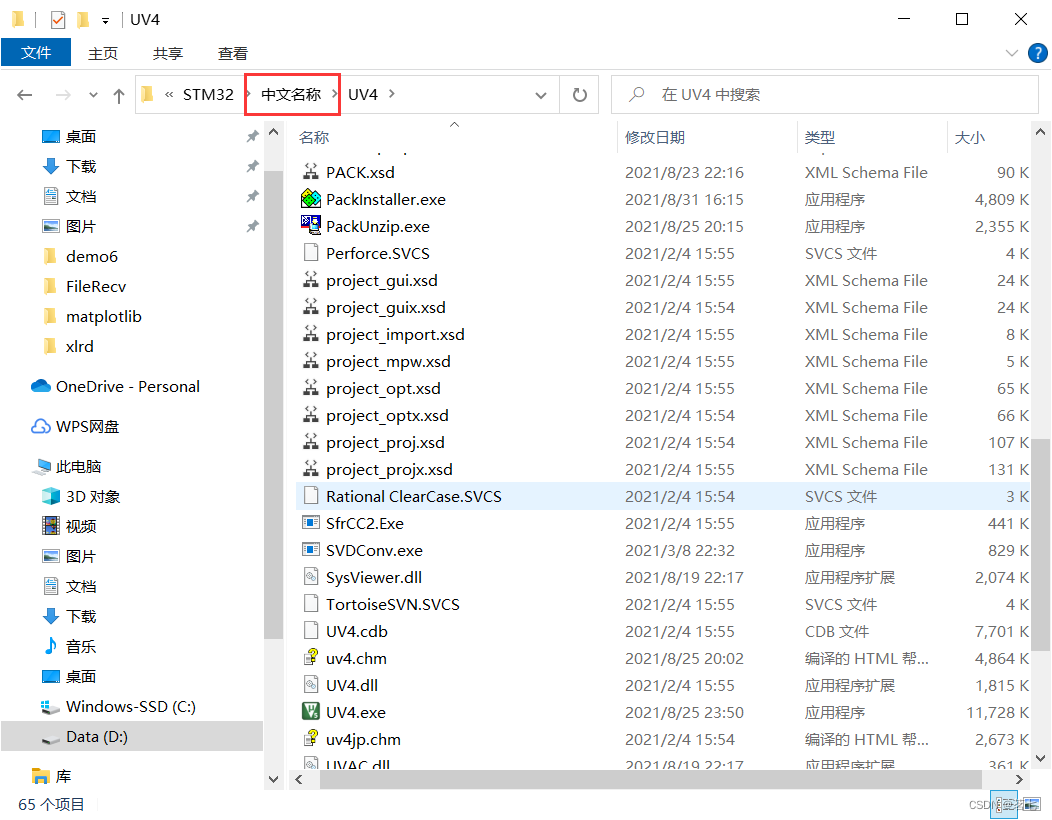The height and width of the screenshot is (820, 1052).
Task: Navigate to 中文名称 in the address path
Action: point(291,95)
